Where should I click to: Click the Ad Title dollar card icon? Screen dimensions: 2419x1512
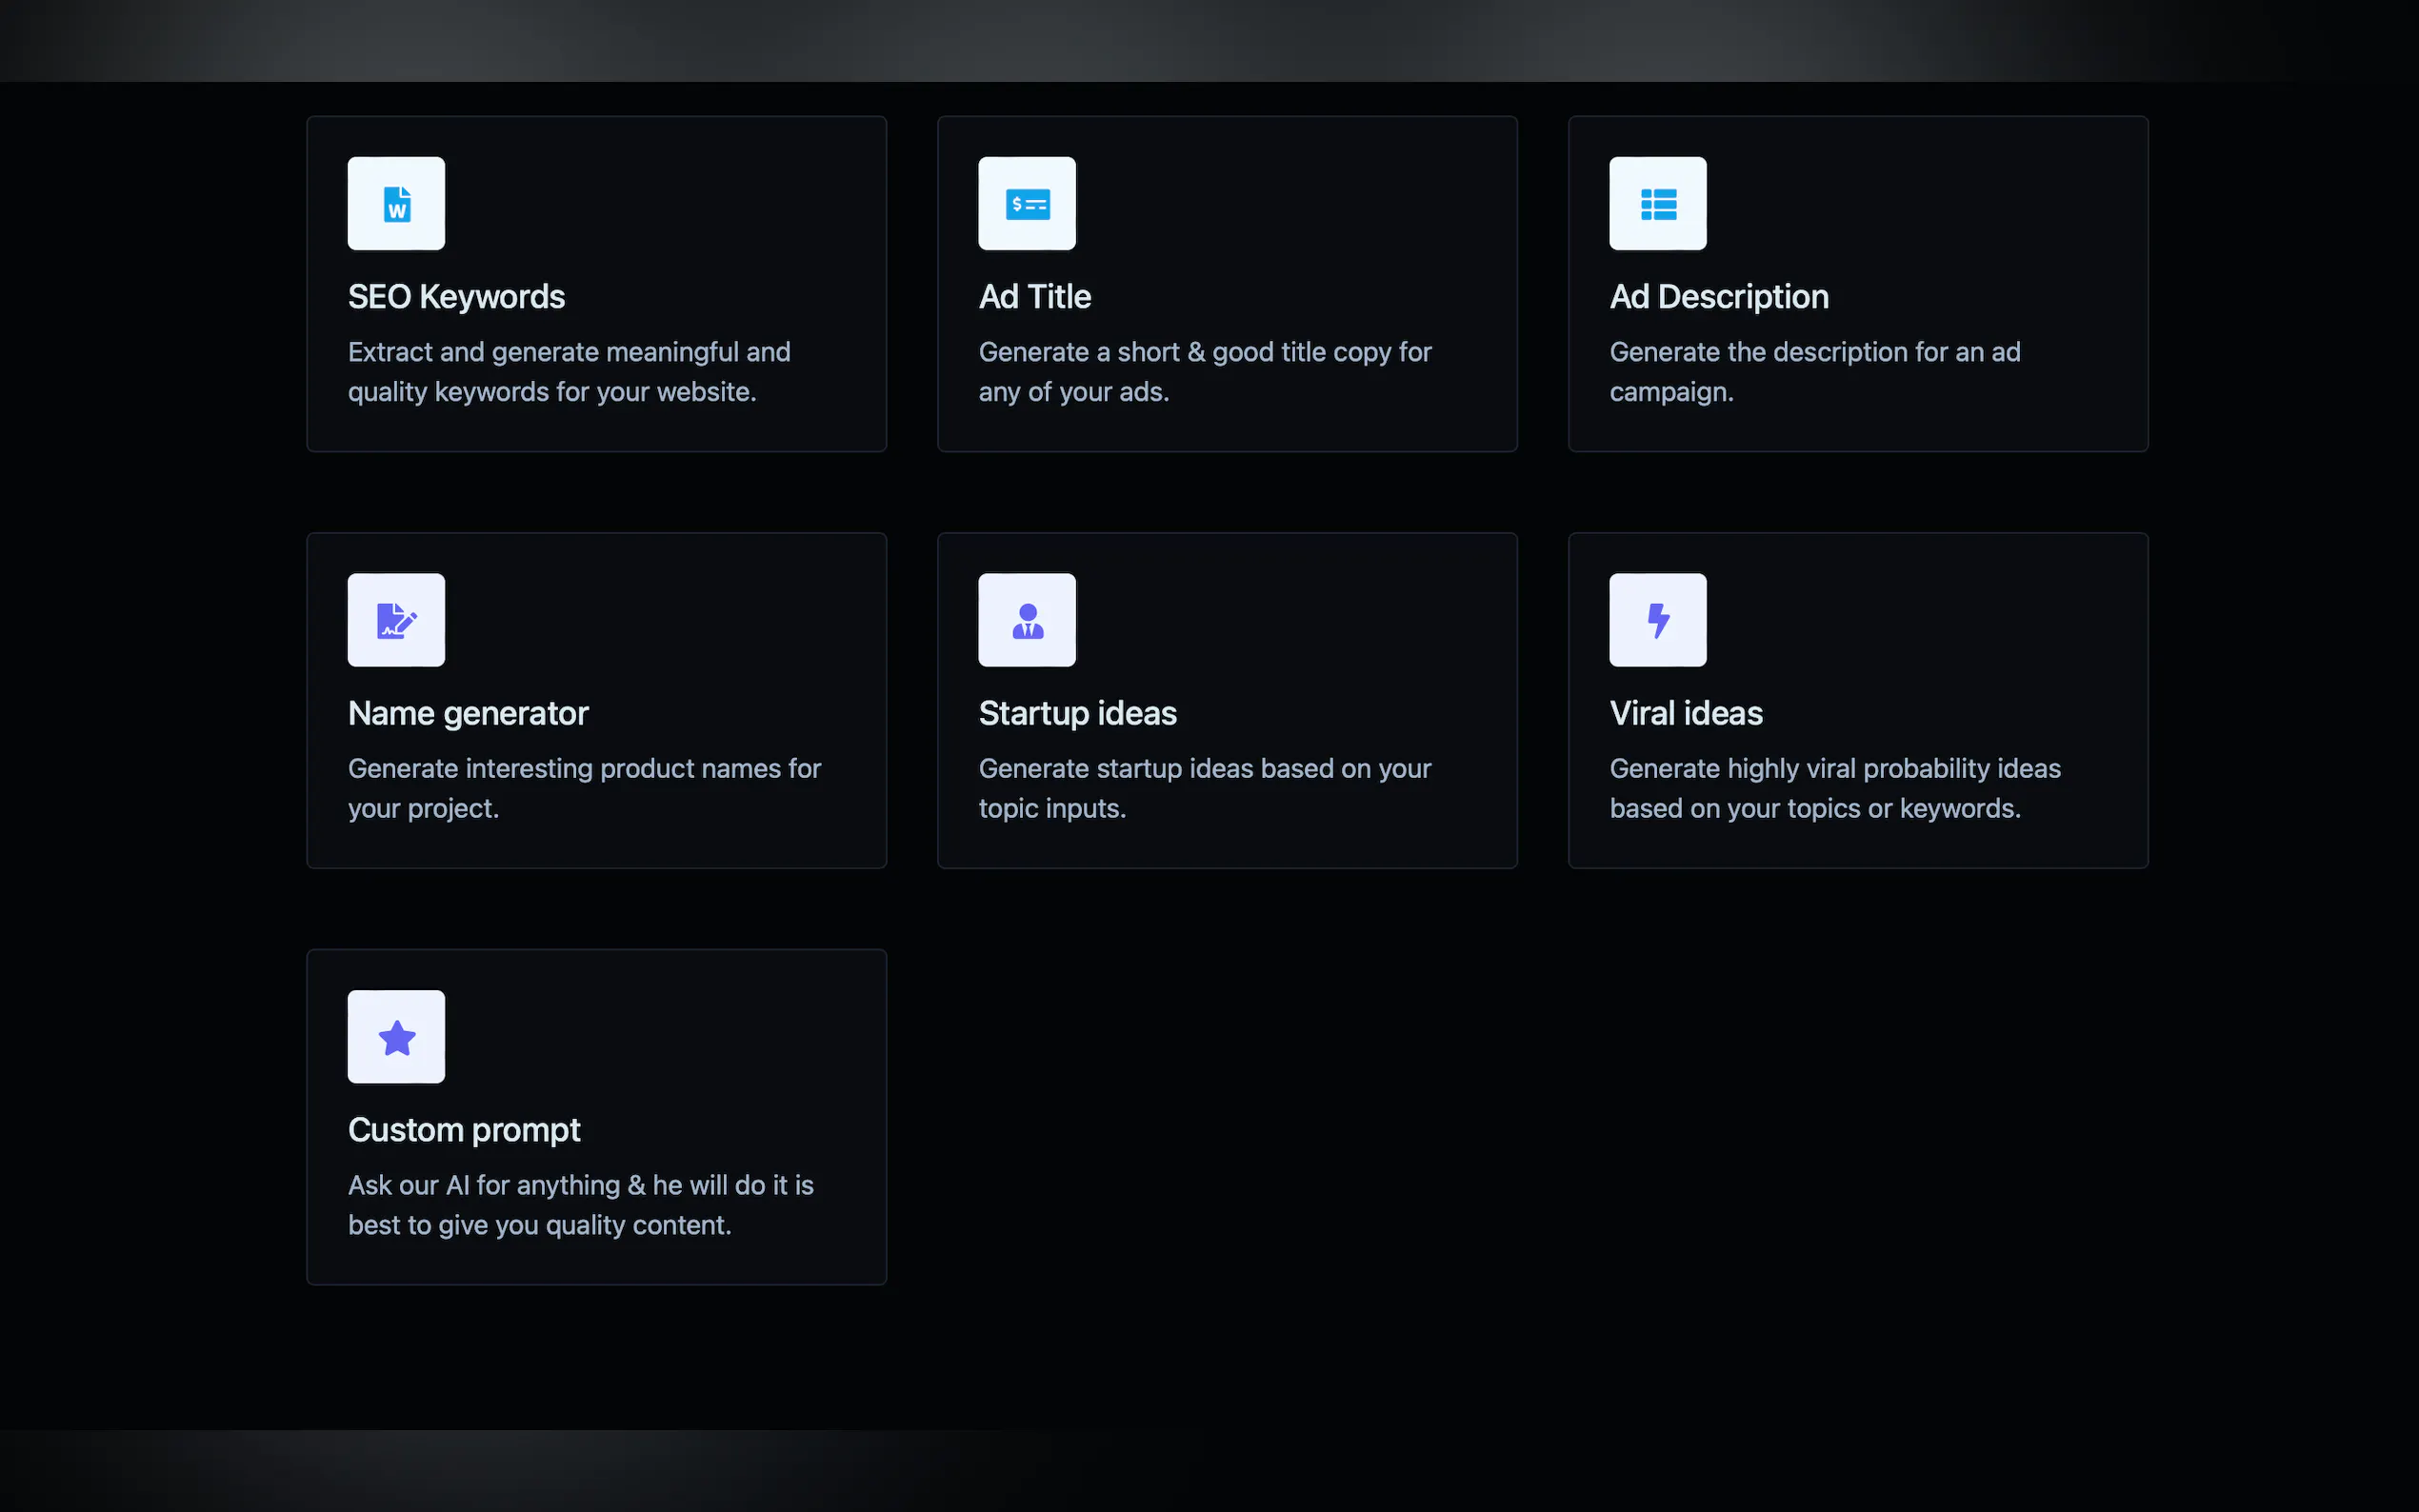click(x=1027, y=204)
